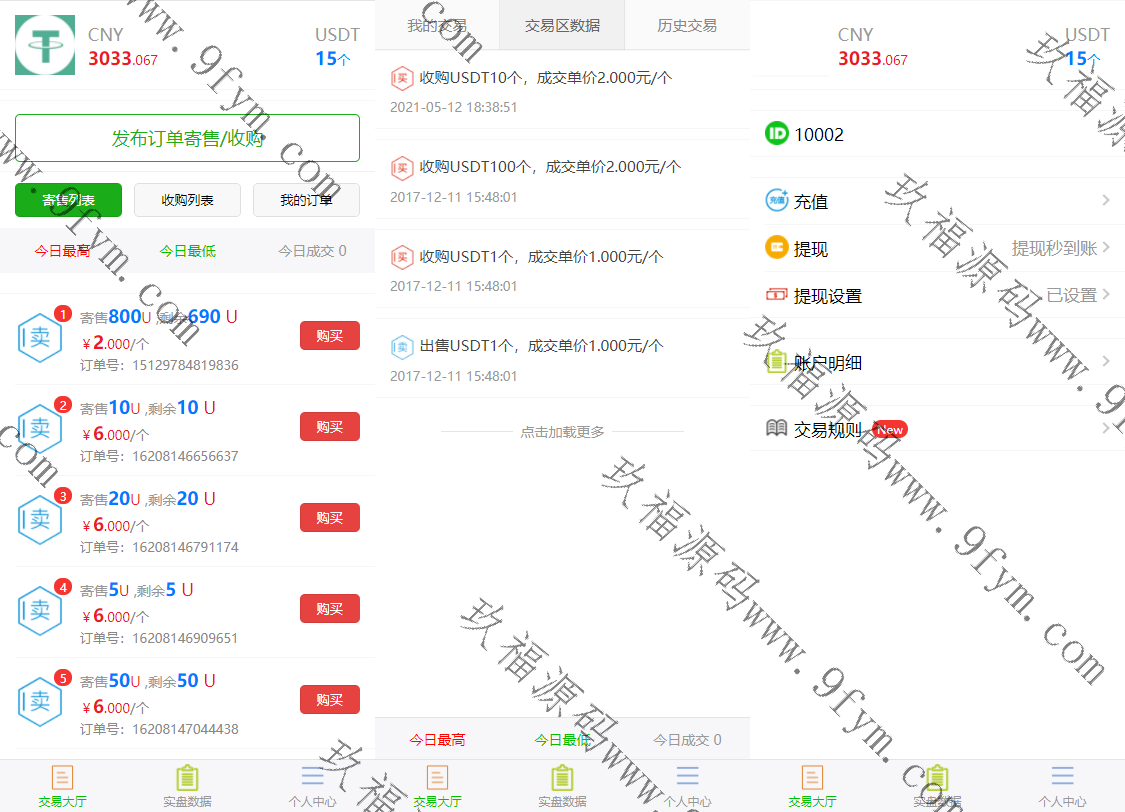
Task: Click the green ID badge icon beside 10002
Action: click(777, 134)
